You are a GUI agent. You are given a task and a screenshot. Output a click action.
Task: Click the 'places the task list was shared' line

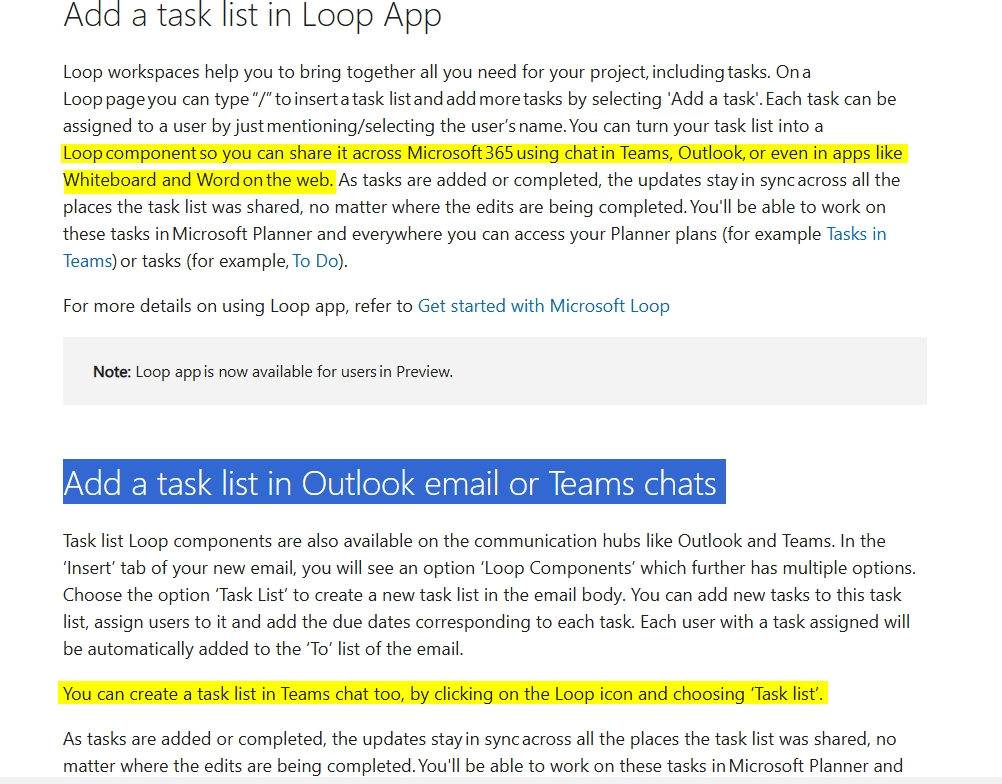click(474, 207)
